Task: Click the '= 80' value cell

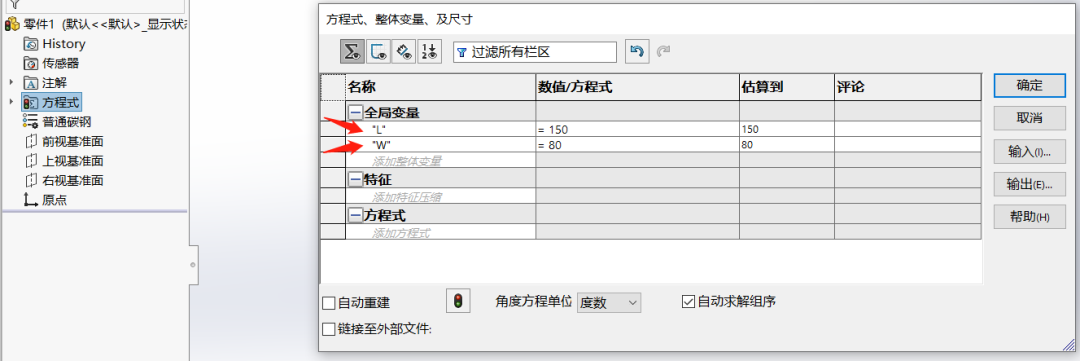Action: pos(638,145)
